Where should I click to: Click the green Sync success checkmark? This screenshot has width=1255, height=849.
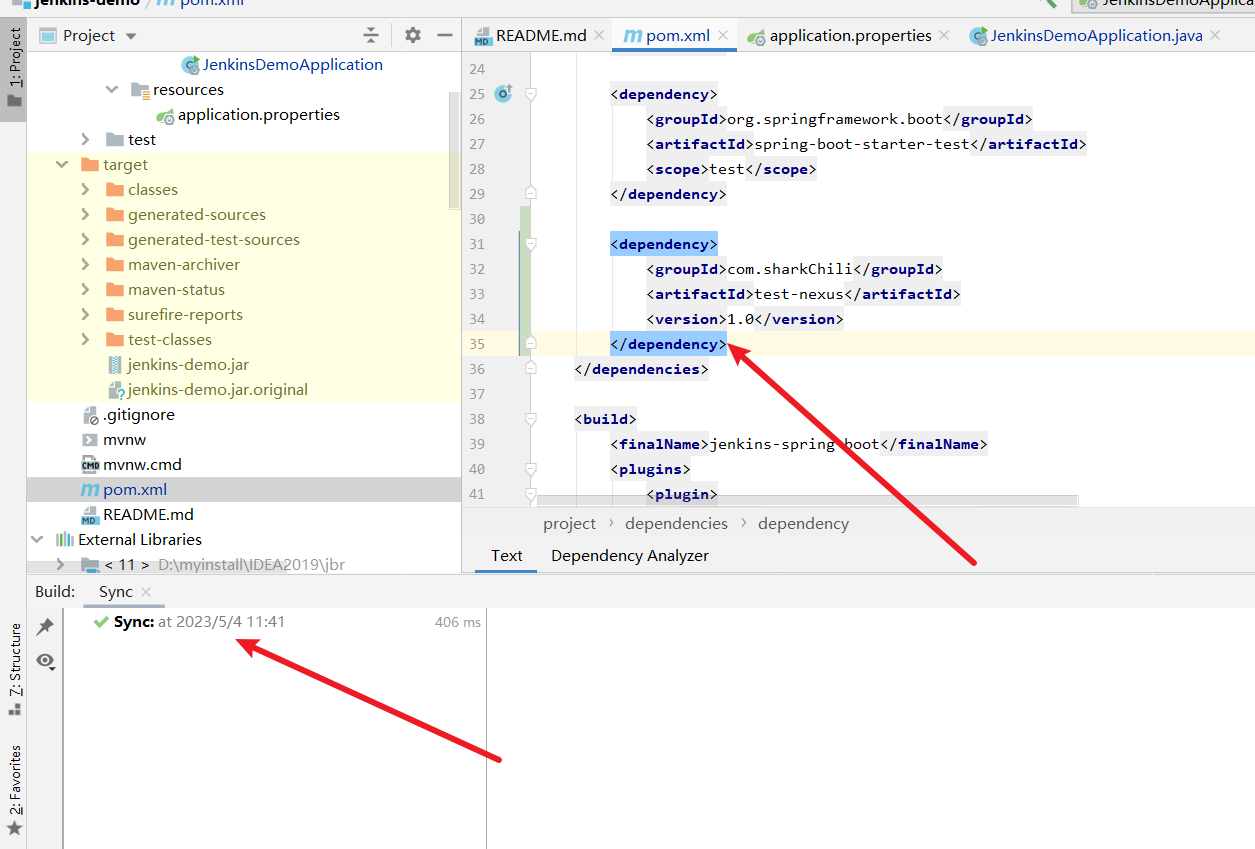click(100, 622)
